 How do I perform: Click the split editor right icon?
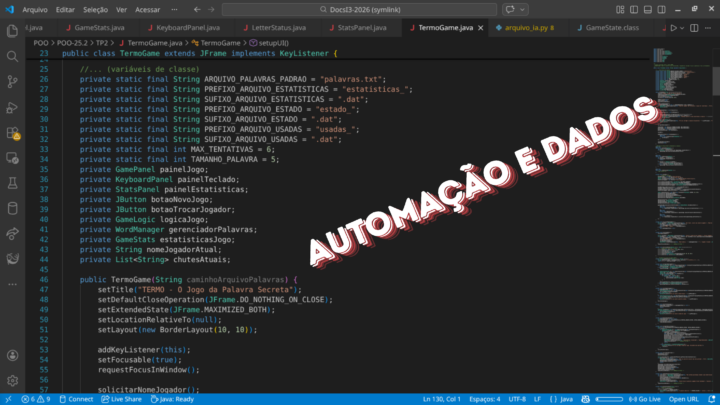pyautogui.click(x=693, y=29)
